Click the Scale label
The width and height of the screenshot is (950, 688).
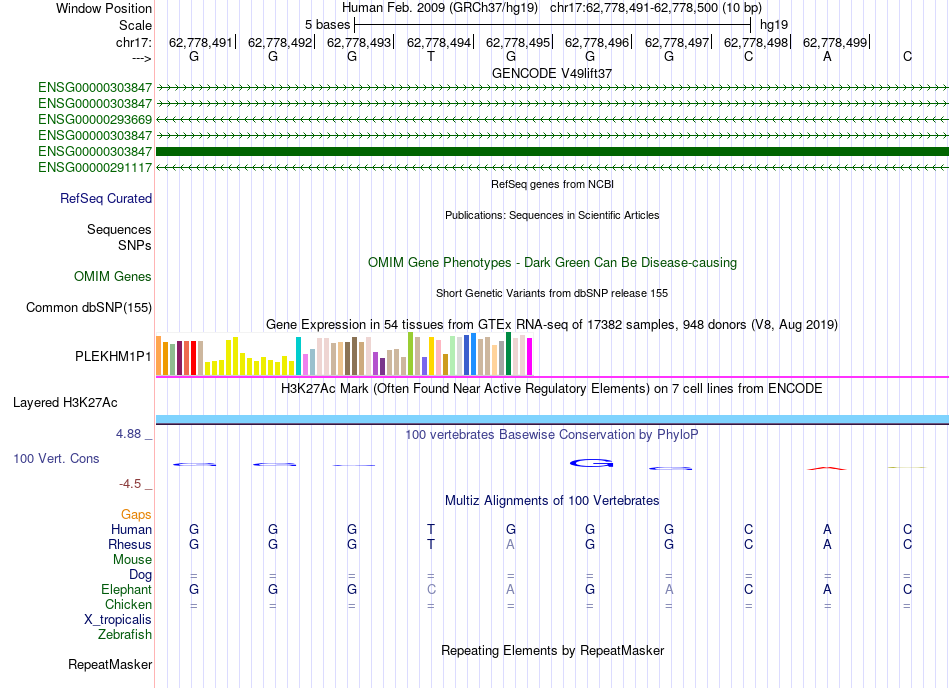point(136,25)
